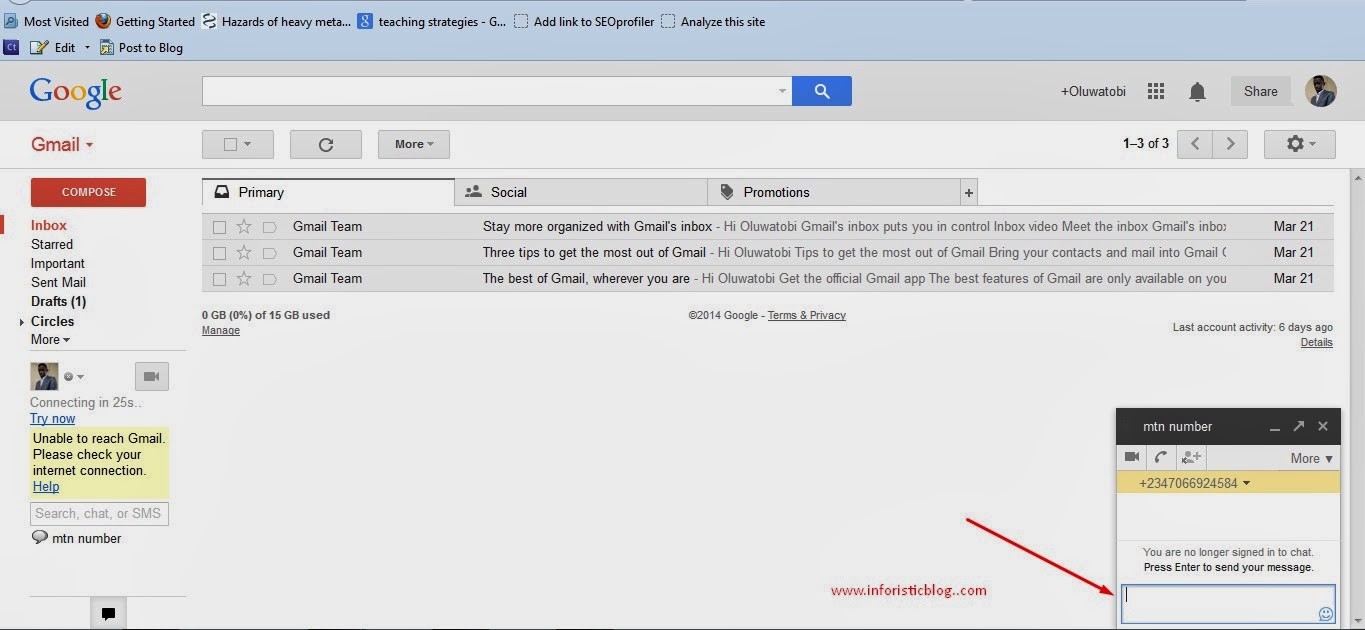1365x630 pixels.
Task: Mark 'Three tips' email as important
Action: [x=269, y=253]
